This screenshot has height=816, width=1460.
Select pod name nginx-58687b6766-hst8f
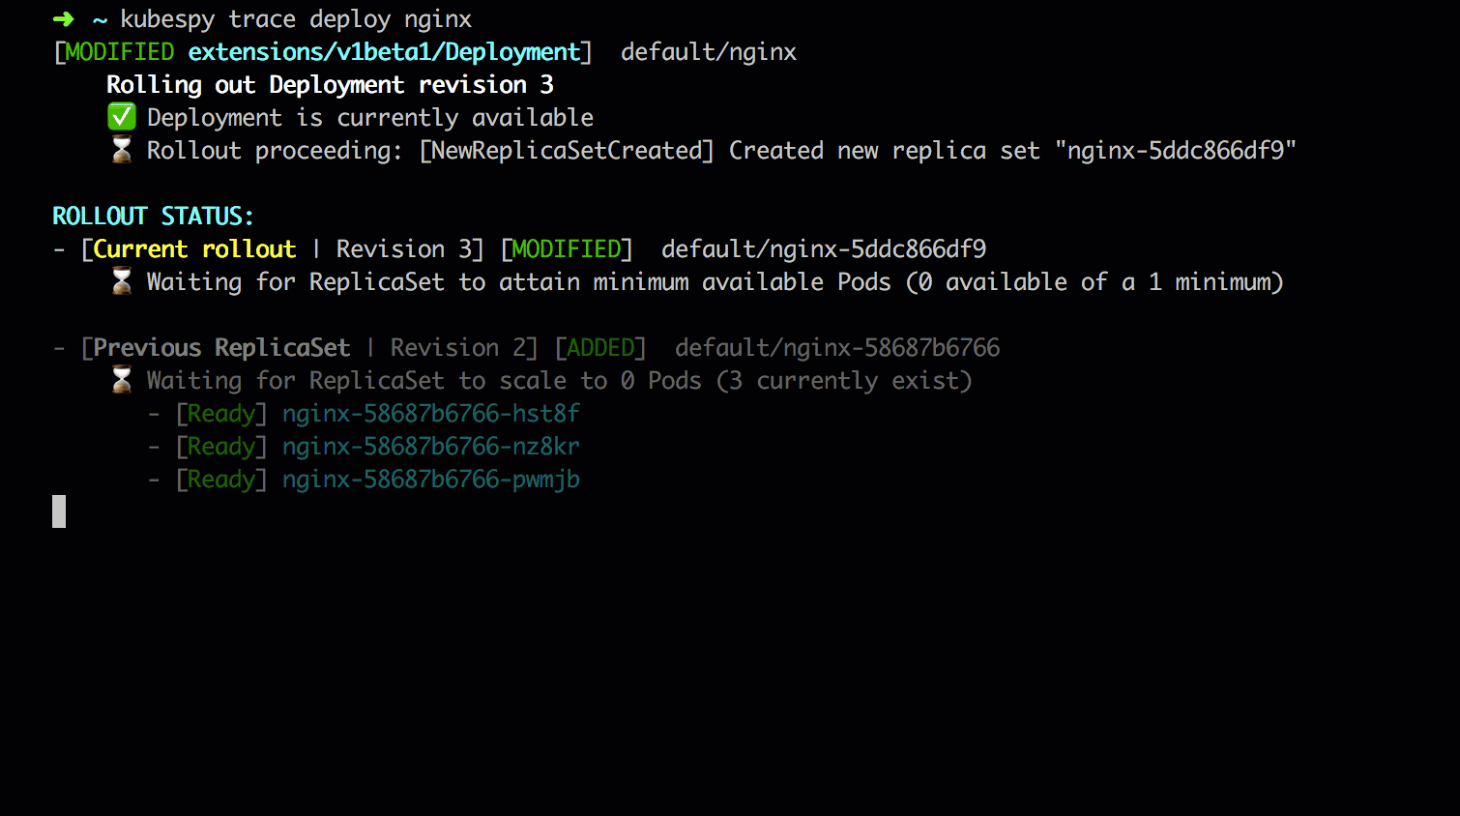(430, 413)
